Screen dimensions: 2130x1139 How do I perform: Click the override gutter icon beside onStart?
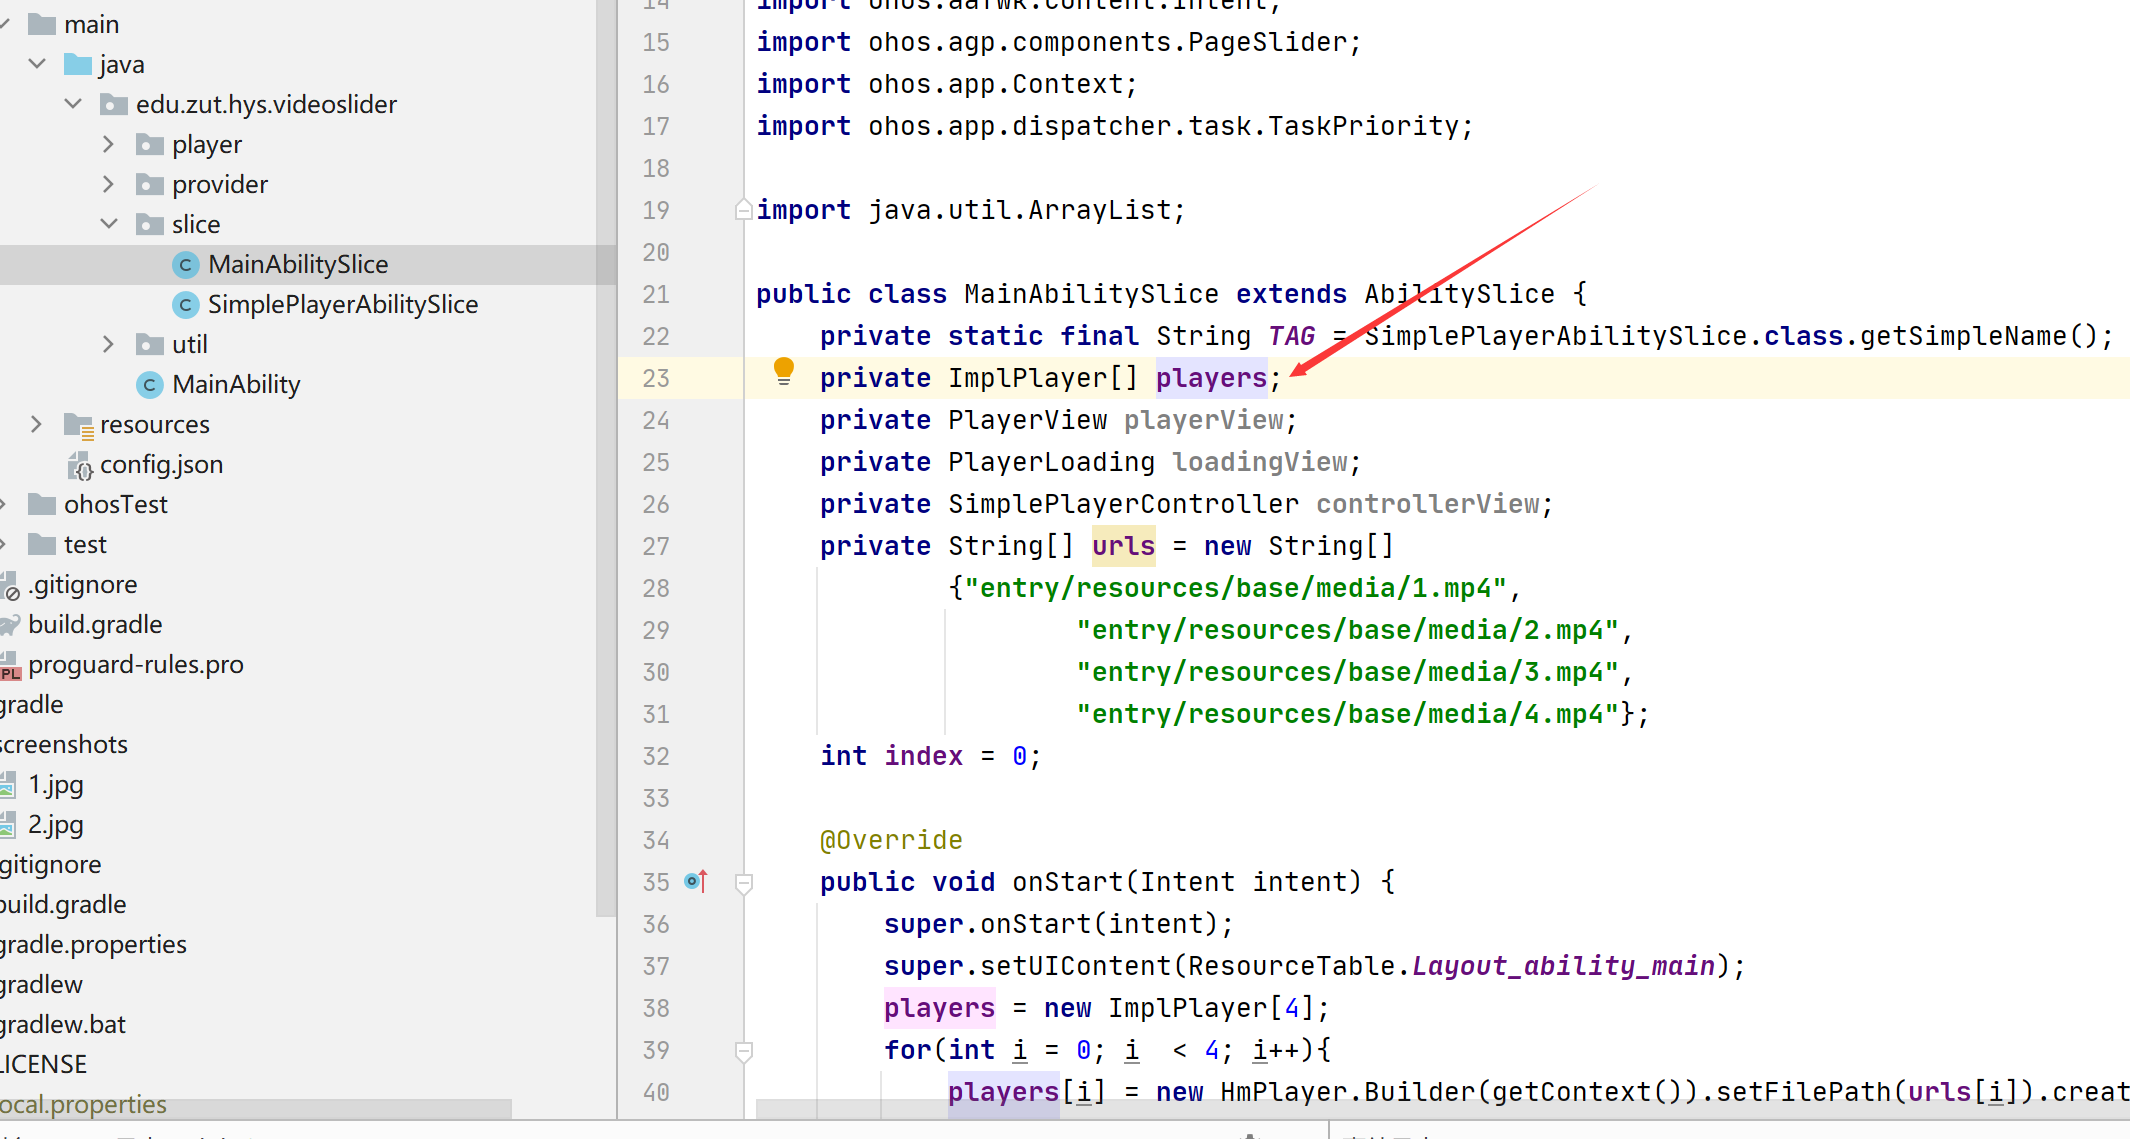pos(695,881)
